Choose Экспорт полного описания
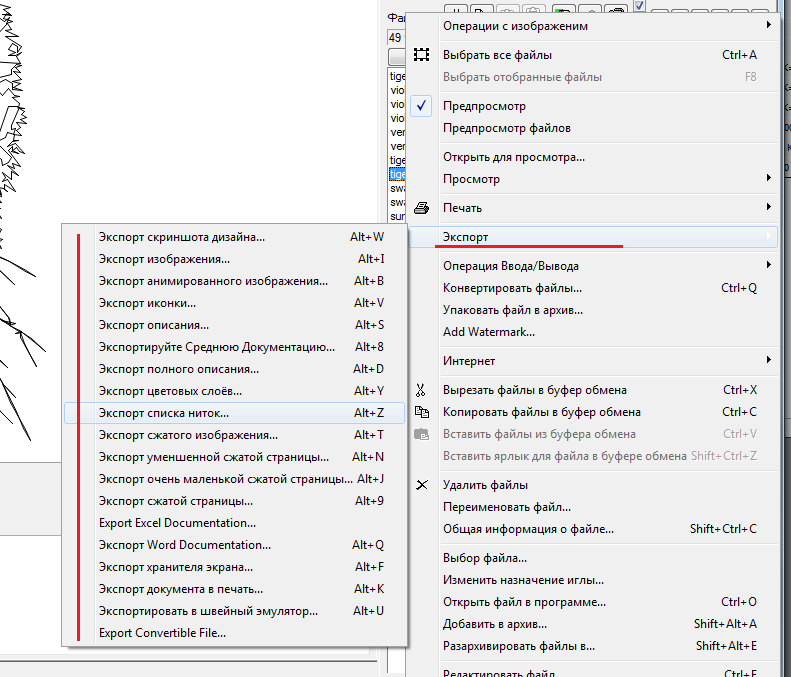 235,369
